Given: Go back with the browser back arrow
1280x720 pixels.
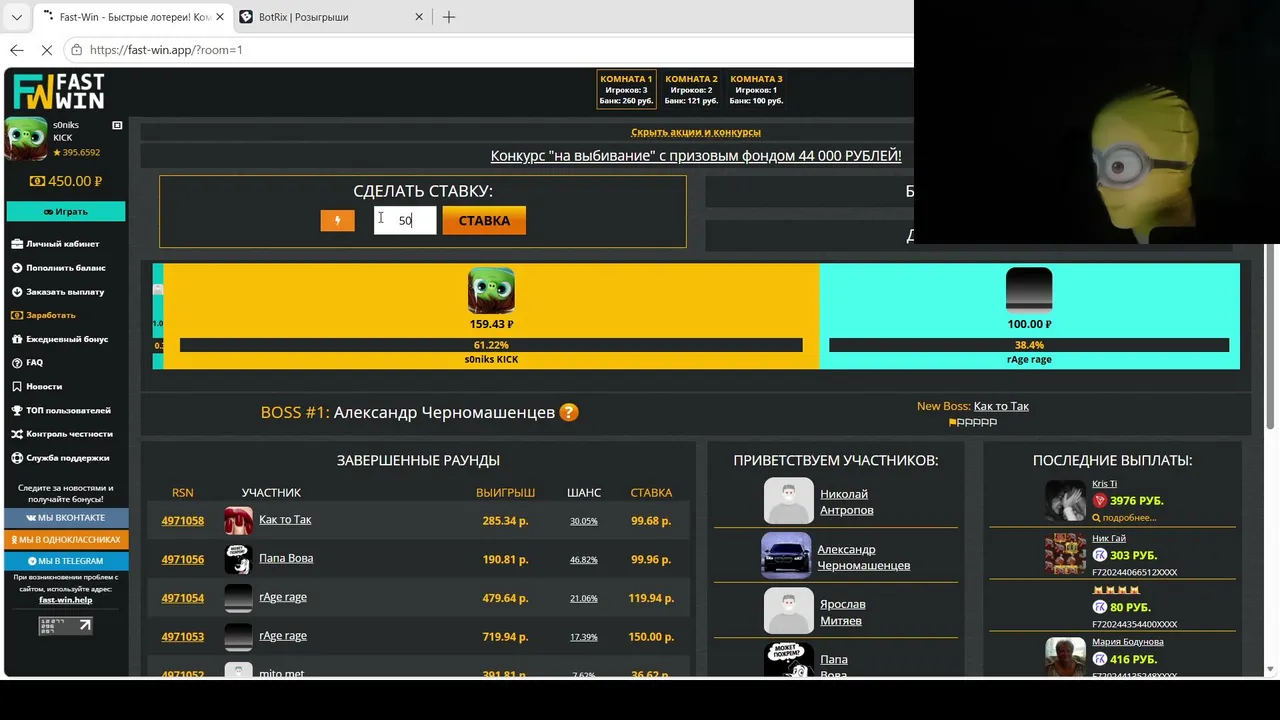Looking at the screenshot, I should point(17,49).
